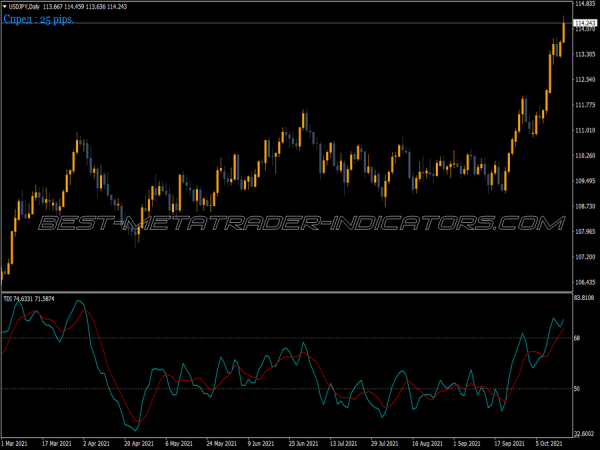Click the 83.8108 indicator scale maximum label
Screen dimensions: 600x450
click(x=585, y=298)
